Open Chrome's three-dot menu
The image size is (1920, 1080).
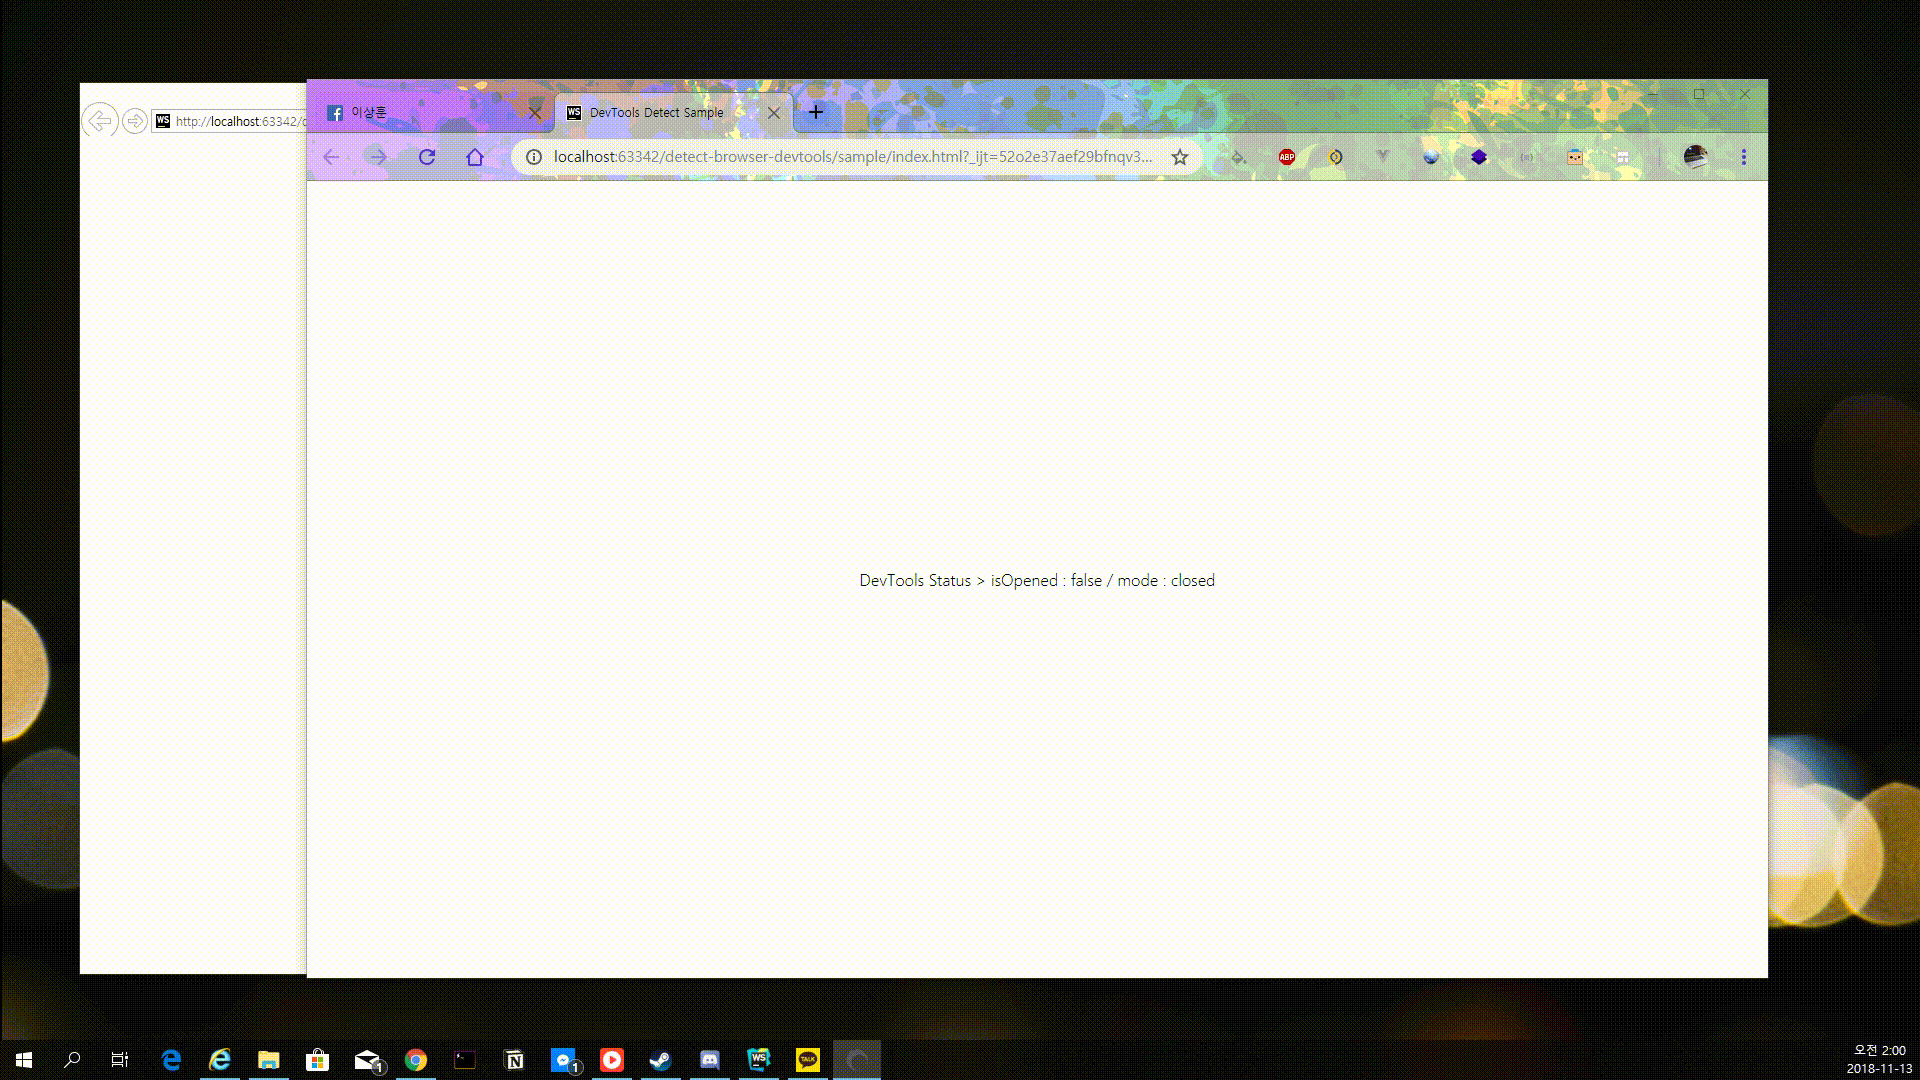point(1743,157)
